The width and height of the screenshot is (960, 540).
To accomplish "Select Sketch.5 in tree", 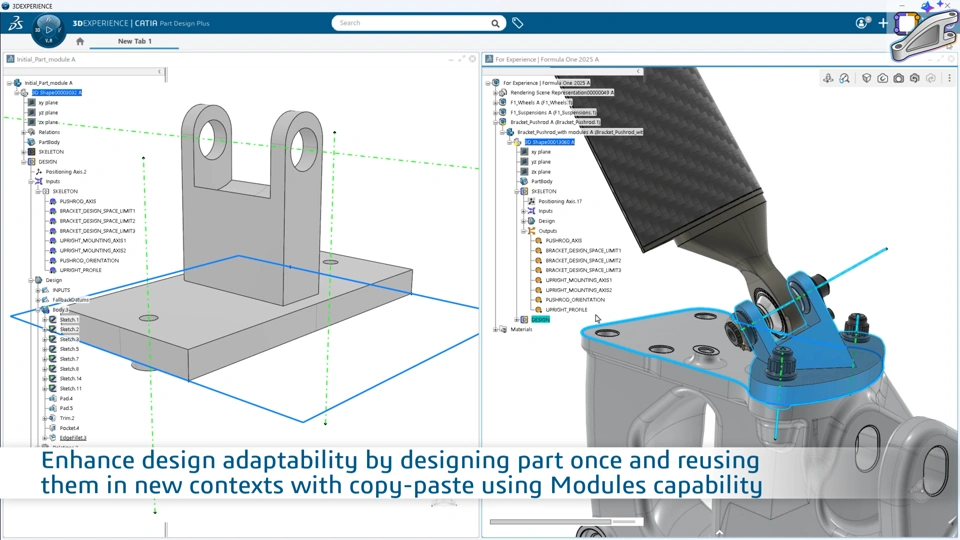I will pos(69,349).
